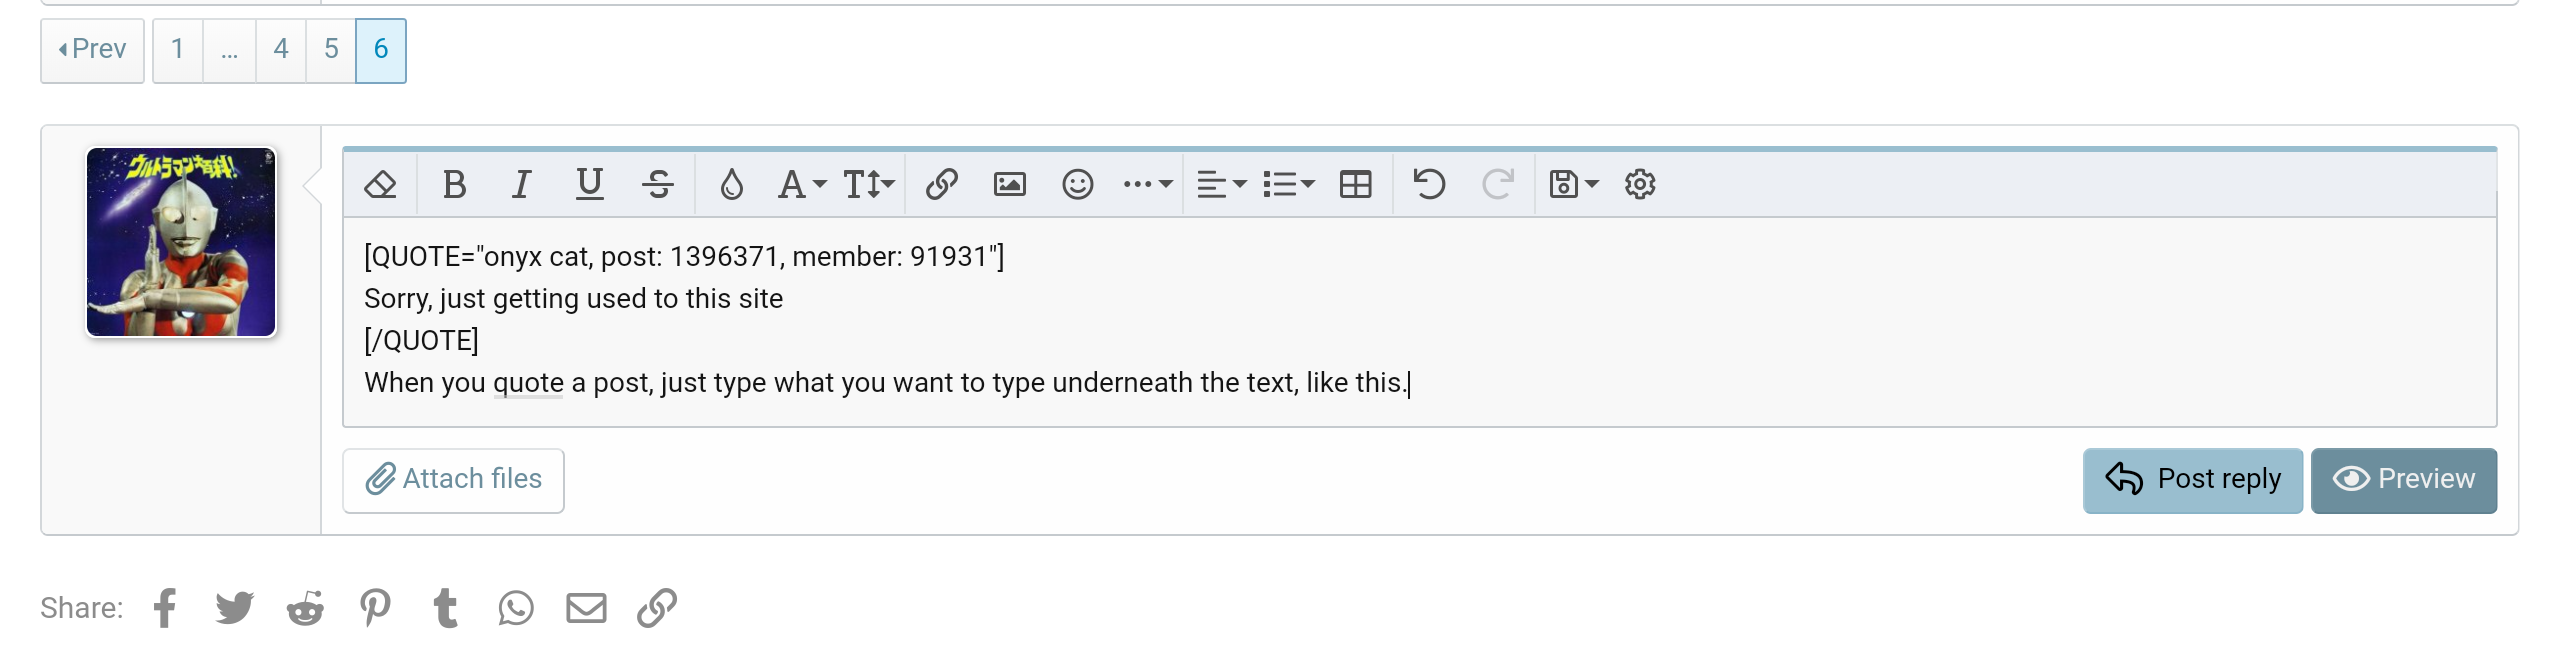Insert a table in the editor
This screenshot has width=2559, height=671.
coord(1355,185)
